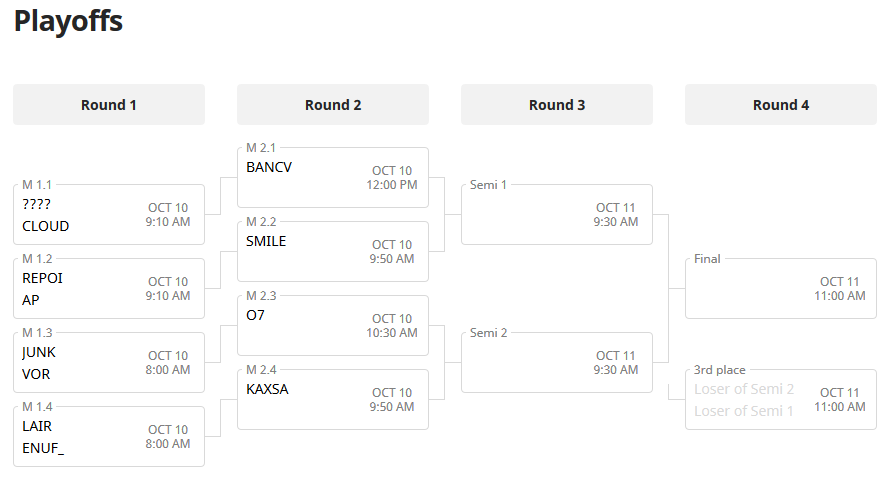This screenshot has height=479, width=888.
Task: Open the Semi 2 match box
Action: (557, 363)
